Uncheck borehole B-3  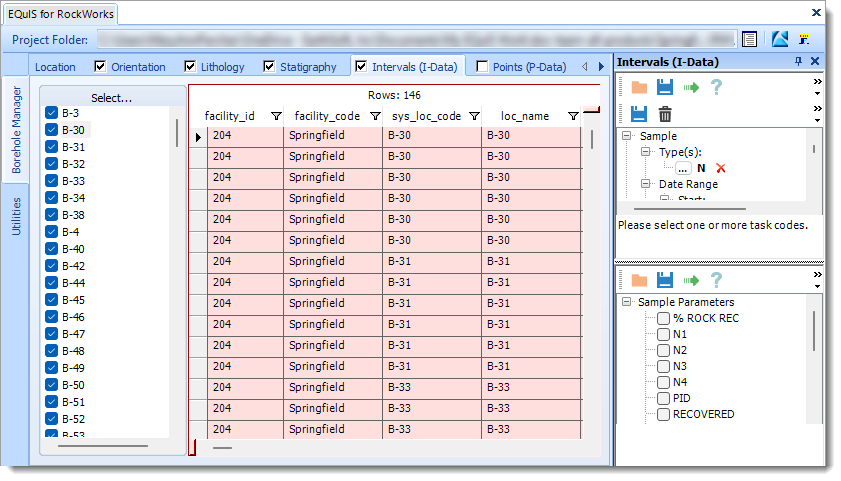pyautogui.click(x=51, y=113)
